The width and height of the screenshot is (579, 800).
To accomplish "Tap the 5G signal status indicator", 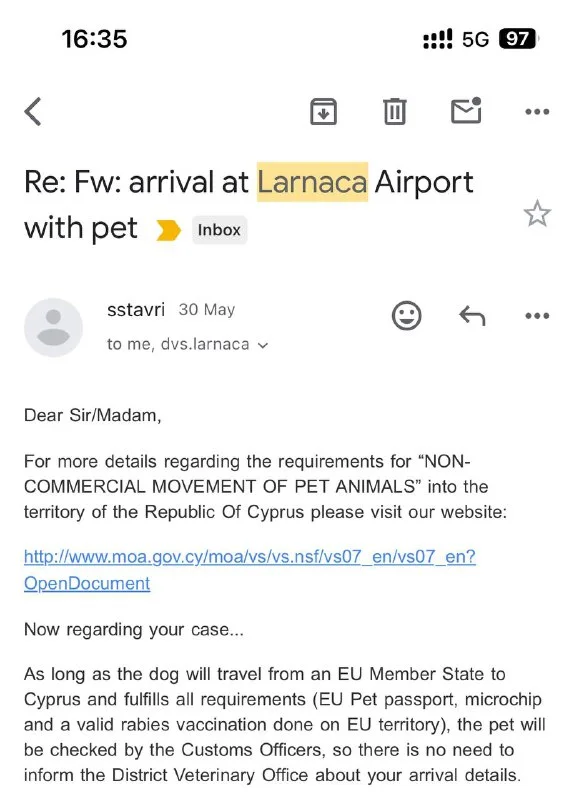I will (475, 39).
